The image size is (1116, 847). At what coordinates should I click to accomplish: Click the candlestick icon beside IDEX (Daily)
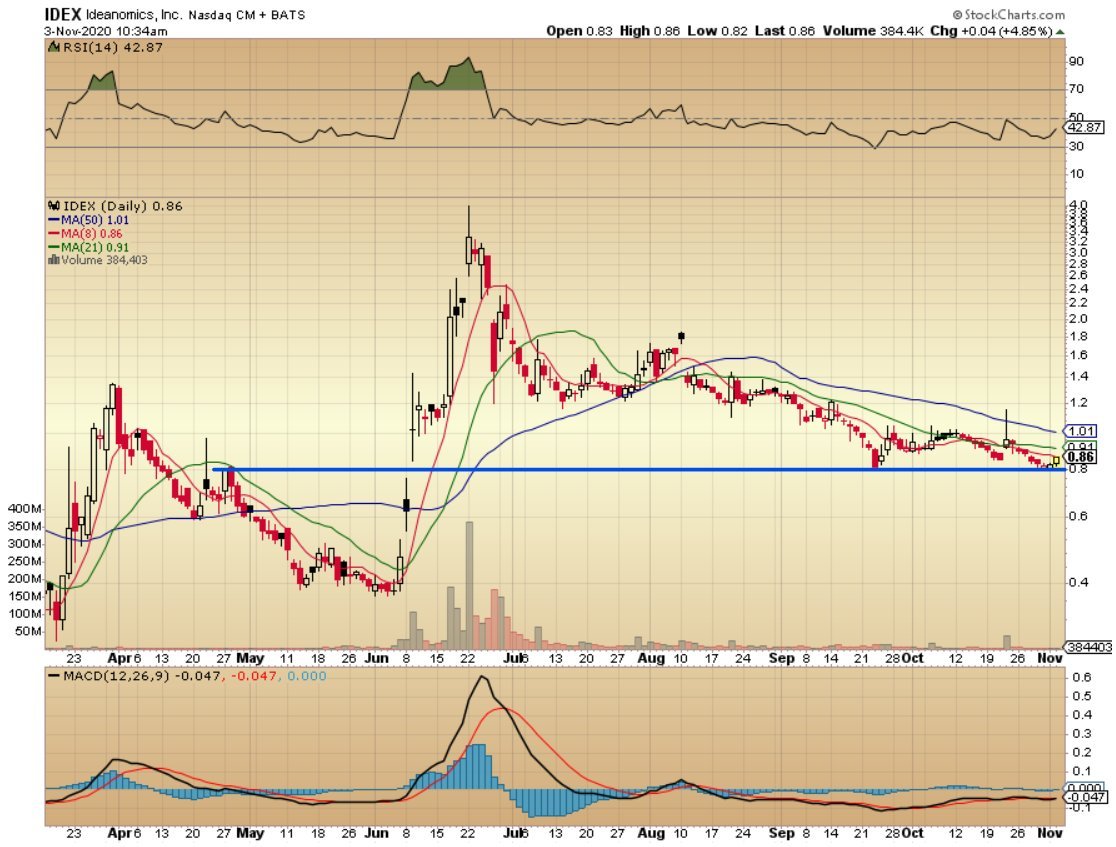[x=54, y=205]
